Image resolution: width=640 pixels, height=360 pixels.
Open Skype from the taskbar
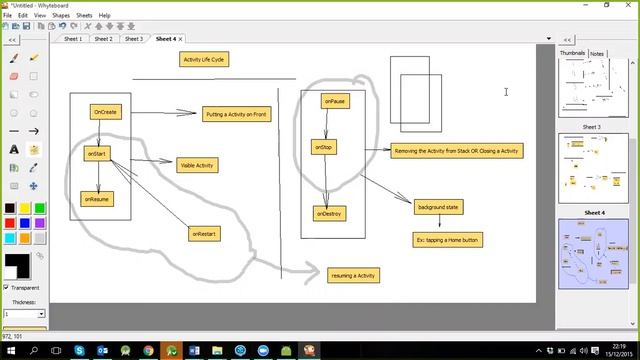coord(80,351)
